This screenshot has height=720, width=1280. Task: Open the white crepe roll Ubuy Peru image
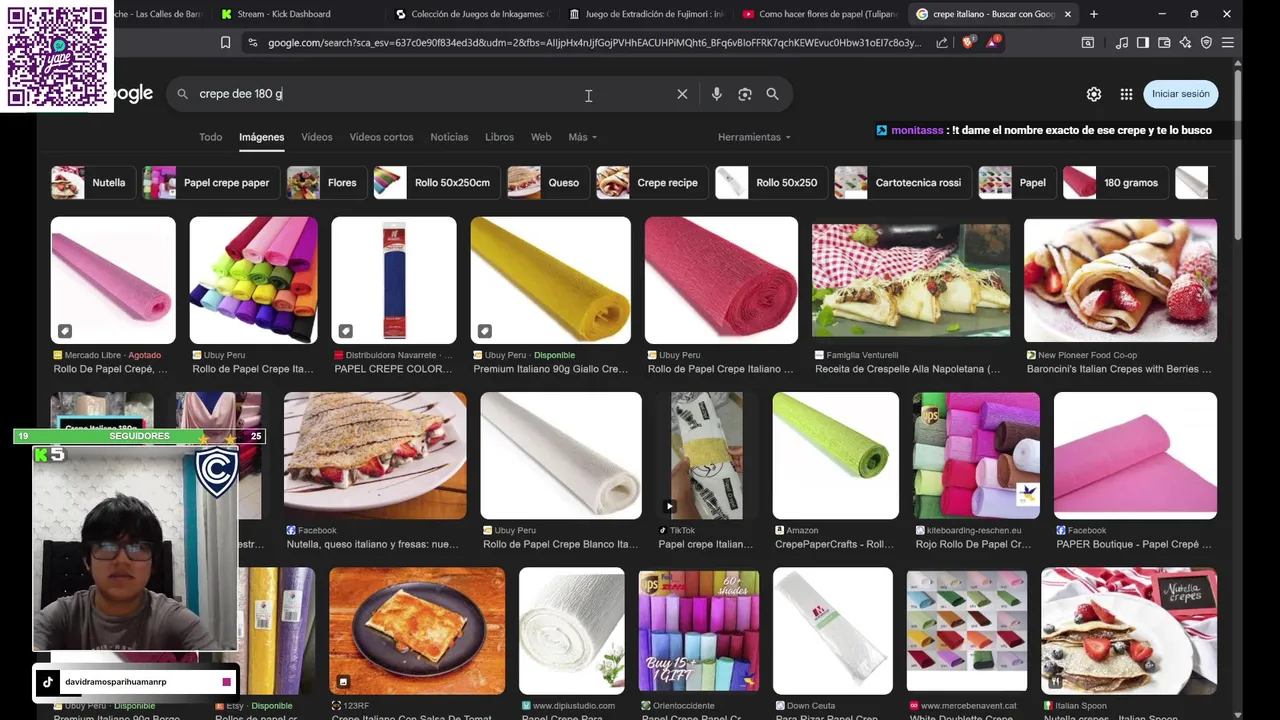pos(561,456)
